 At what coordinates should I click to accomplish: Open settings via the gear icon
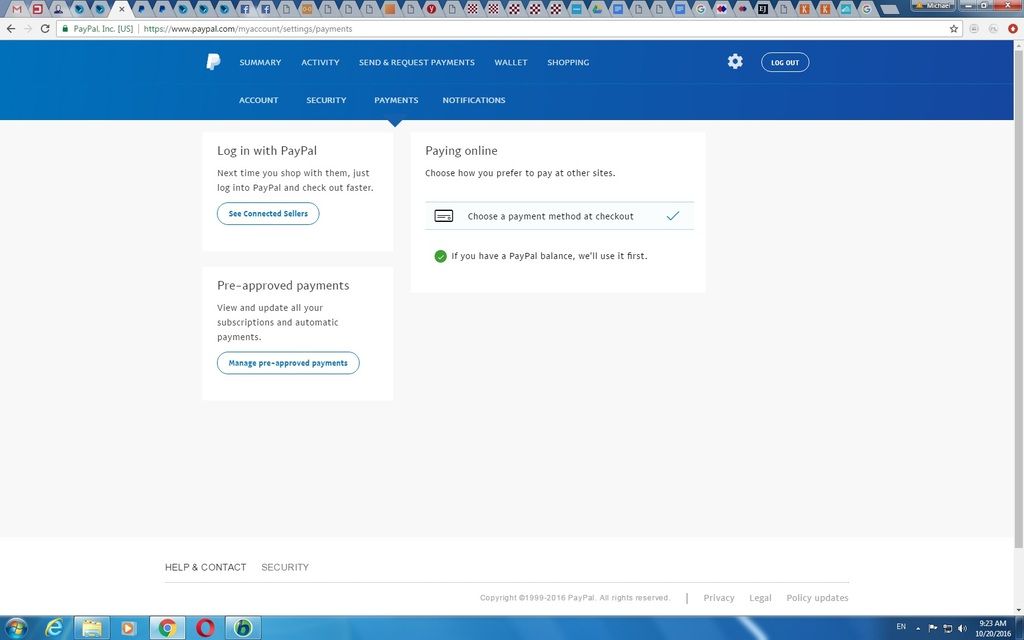click(735, 61)
